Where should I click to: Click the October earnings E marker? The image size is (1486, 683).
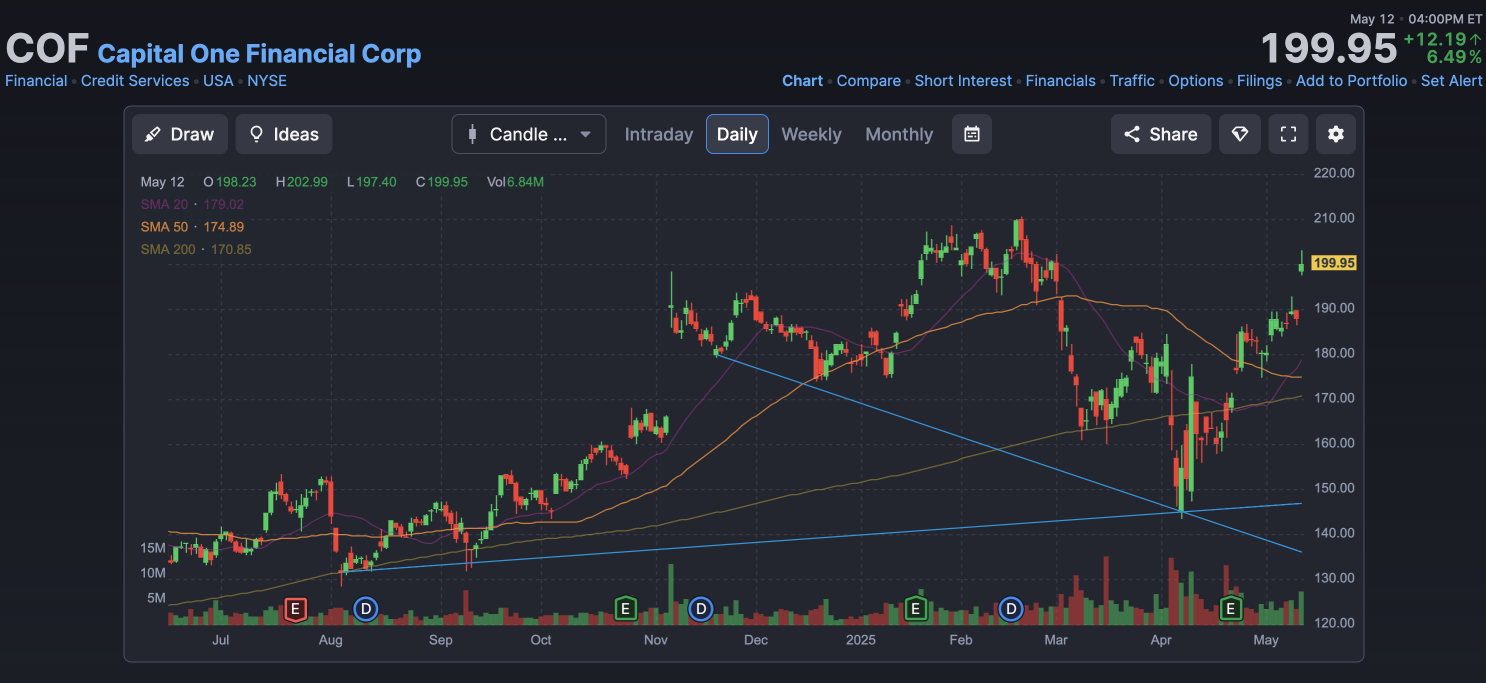[x=625, y=608]
